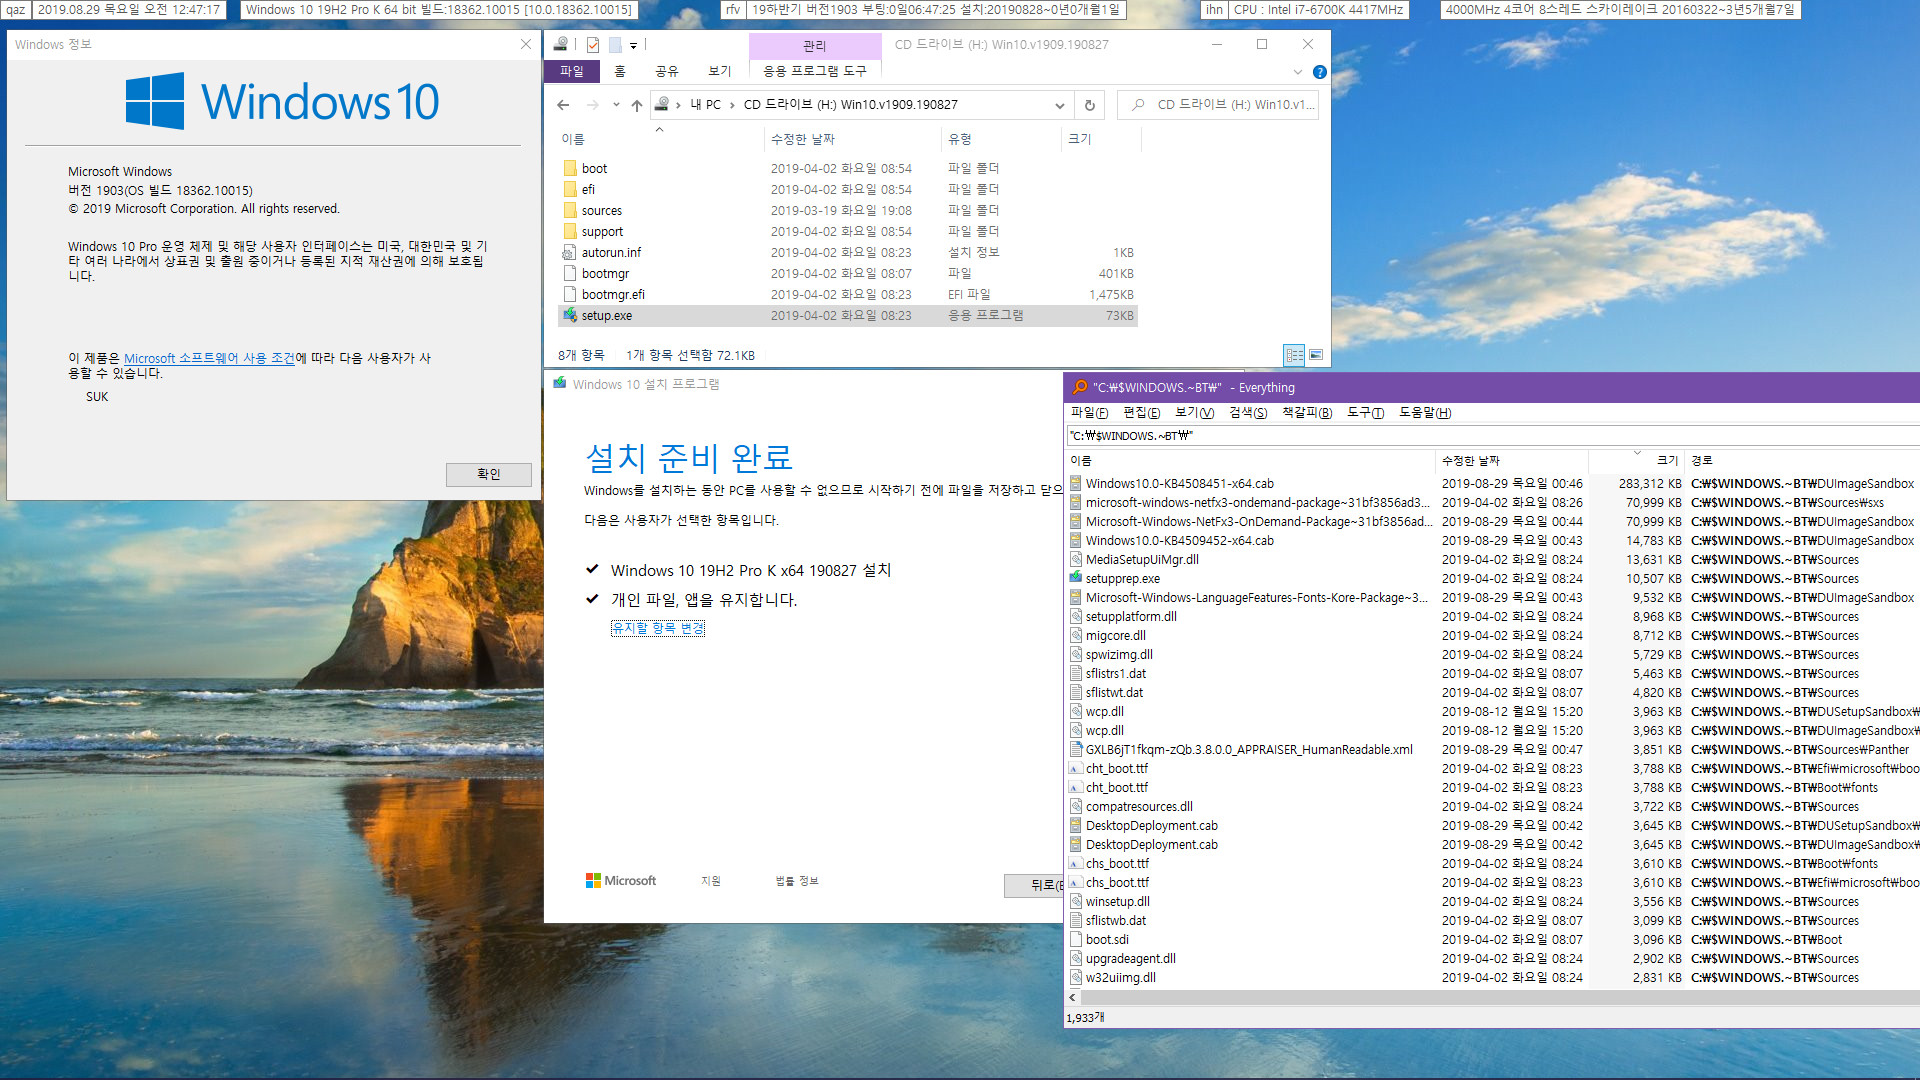Click the 뒤로 button in Windows setup
The image size is (1920, 1080).
tap(1036, 885)
